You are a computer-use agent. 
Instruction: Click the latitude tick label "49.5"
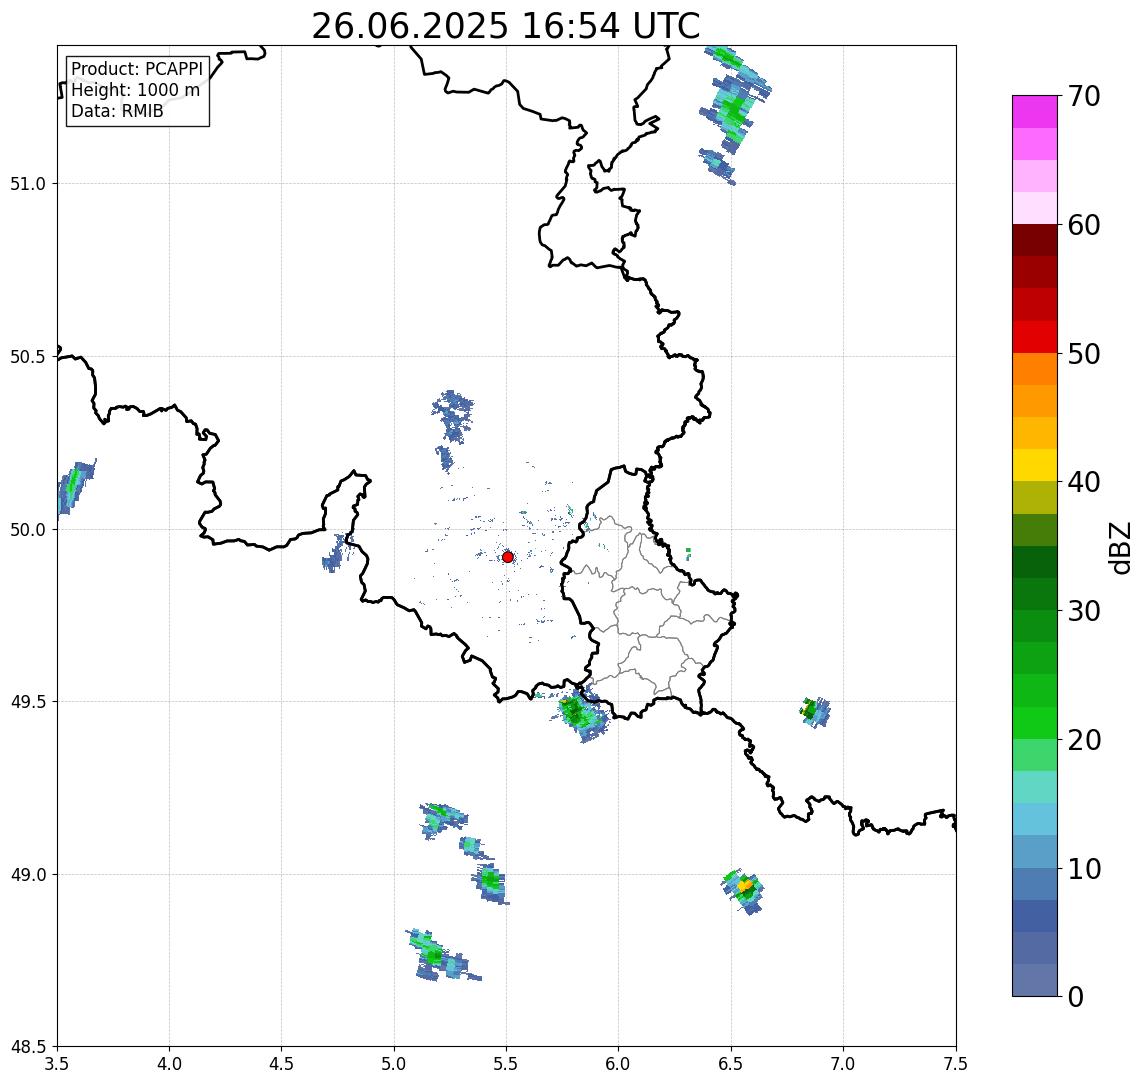point(28,702)
